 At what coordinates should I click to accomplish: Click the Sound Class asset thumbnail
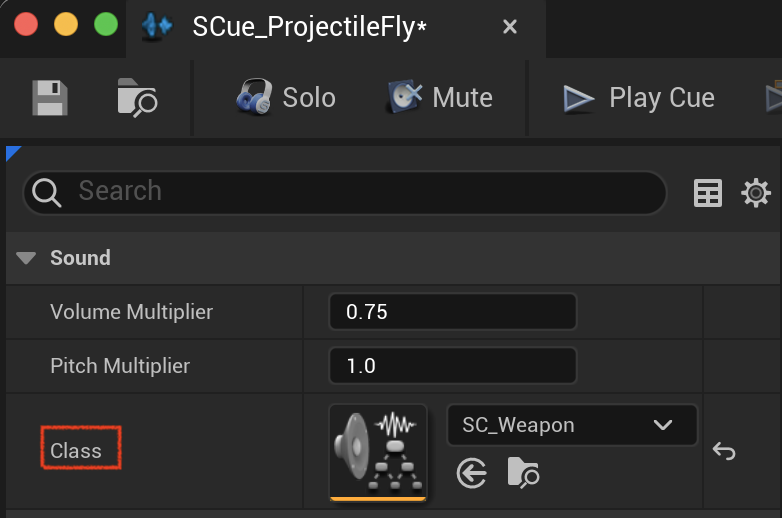[378, 451]
